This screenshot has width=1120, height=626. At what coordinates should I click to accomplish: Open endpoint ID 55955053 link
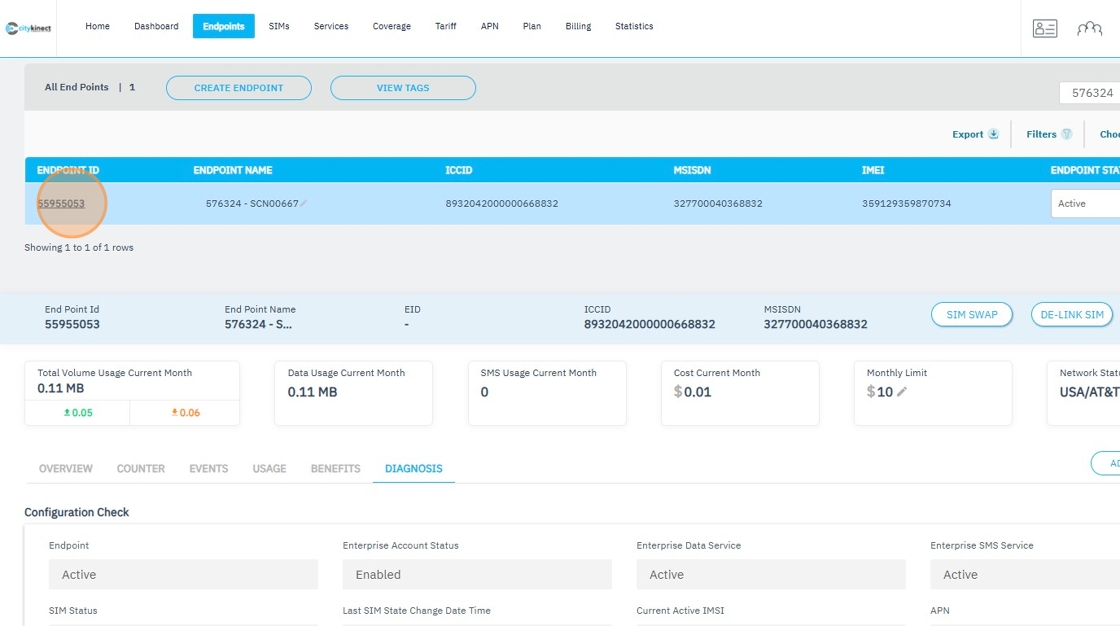pos(61,203)
